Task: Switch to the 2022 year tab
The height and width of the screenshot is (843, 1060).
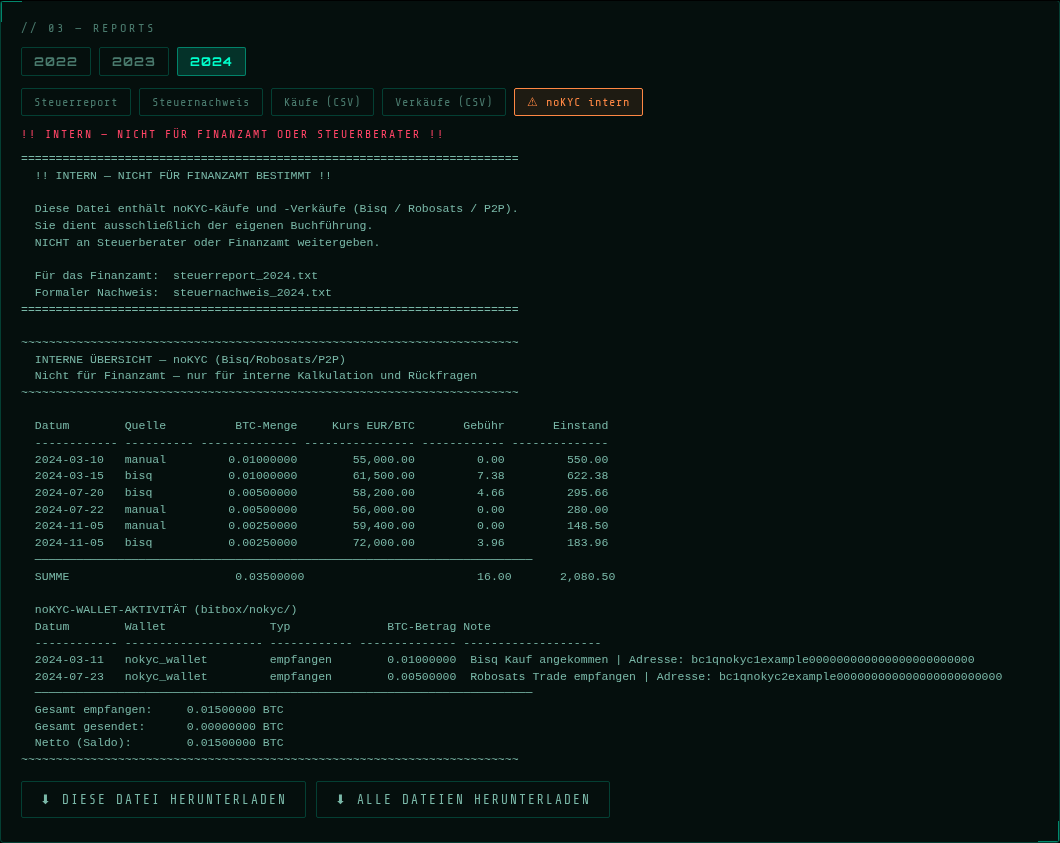Action: [x=55, y=62]
